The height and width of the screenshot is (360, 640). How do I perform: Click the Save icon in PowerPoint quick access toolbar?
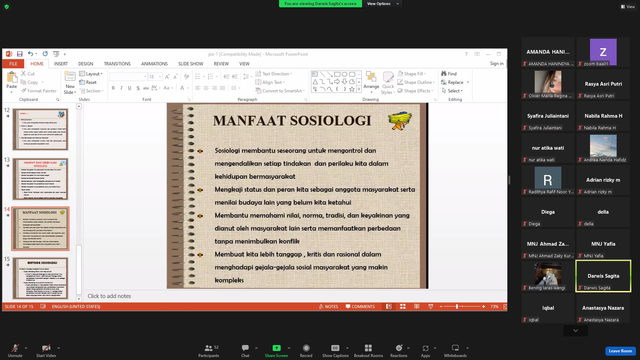click(x=20, y=54)
